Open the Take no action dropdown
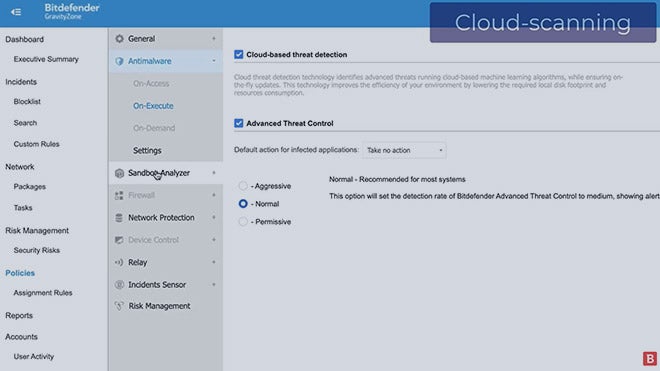This screenshot has width=660, height=371. (x=404, y=150)
